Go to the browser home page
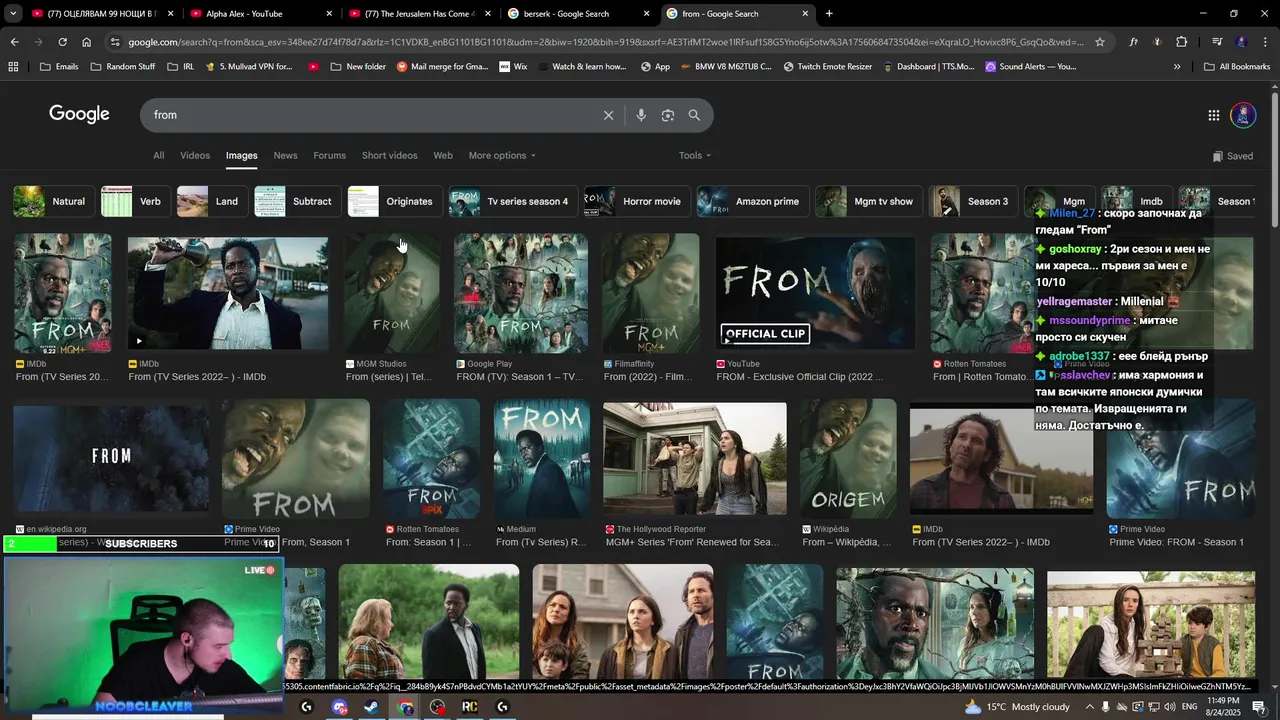The image size is (1280, 720). click(x=86, y=42)
